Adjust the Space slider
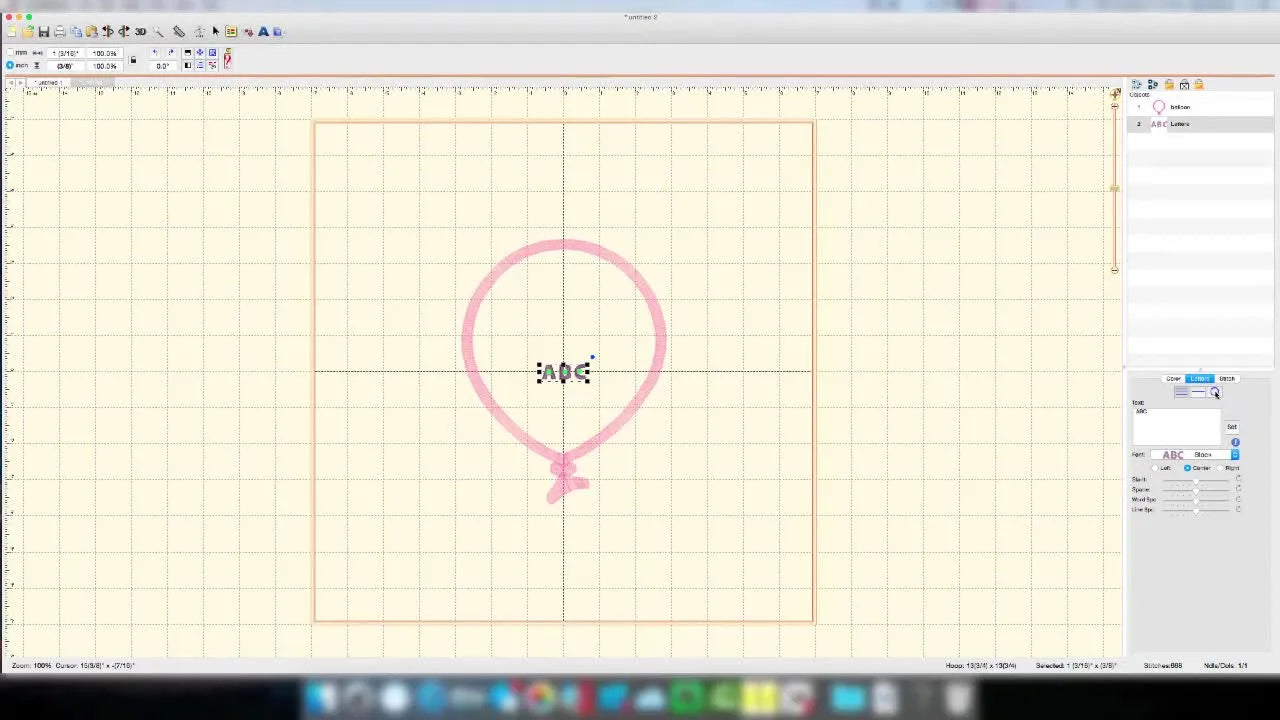The width and height of the screenshot is (1280, 720). click(1196, 490)
